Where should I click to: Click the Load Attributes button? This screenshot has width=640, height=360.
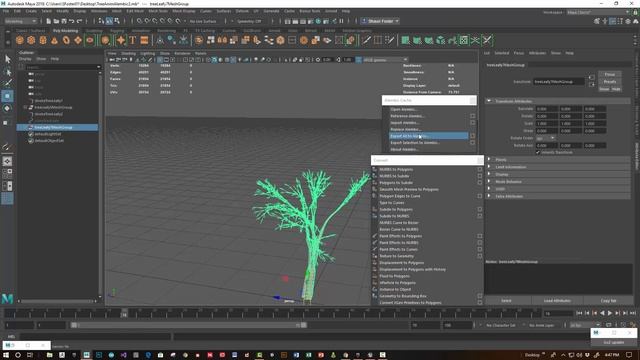point(557,301)
